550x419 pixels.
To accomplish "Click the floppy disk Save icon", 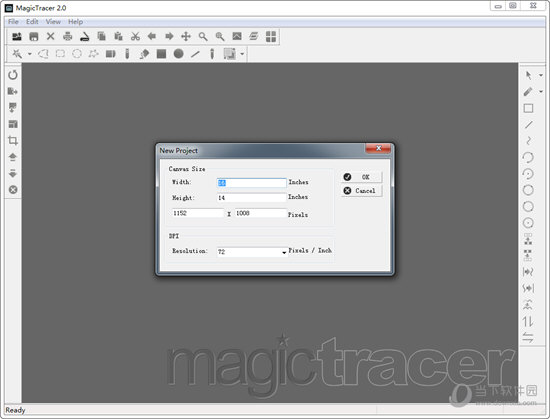I will 34,36.
